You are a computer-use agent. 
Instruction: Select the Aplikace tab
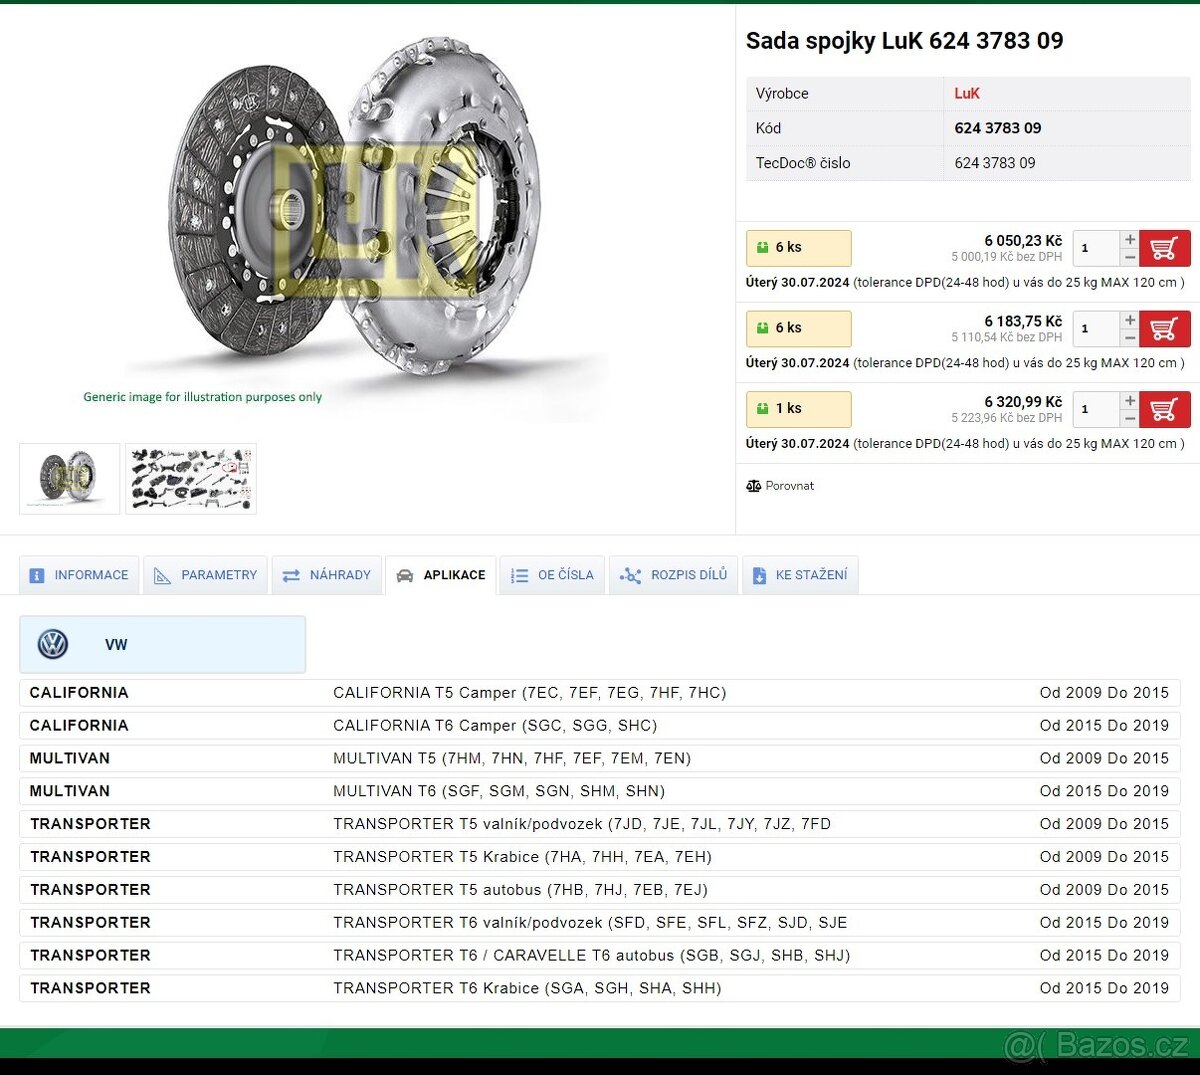point(441,575)
